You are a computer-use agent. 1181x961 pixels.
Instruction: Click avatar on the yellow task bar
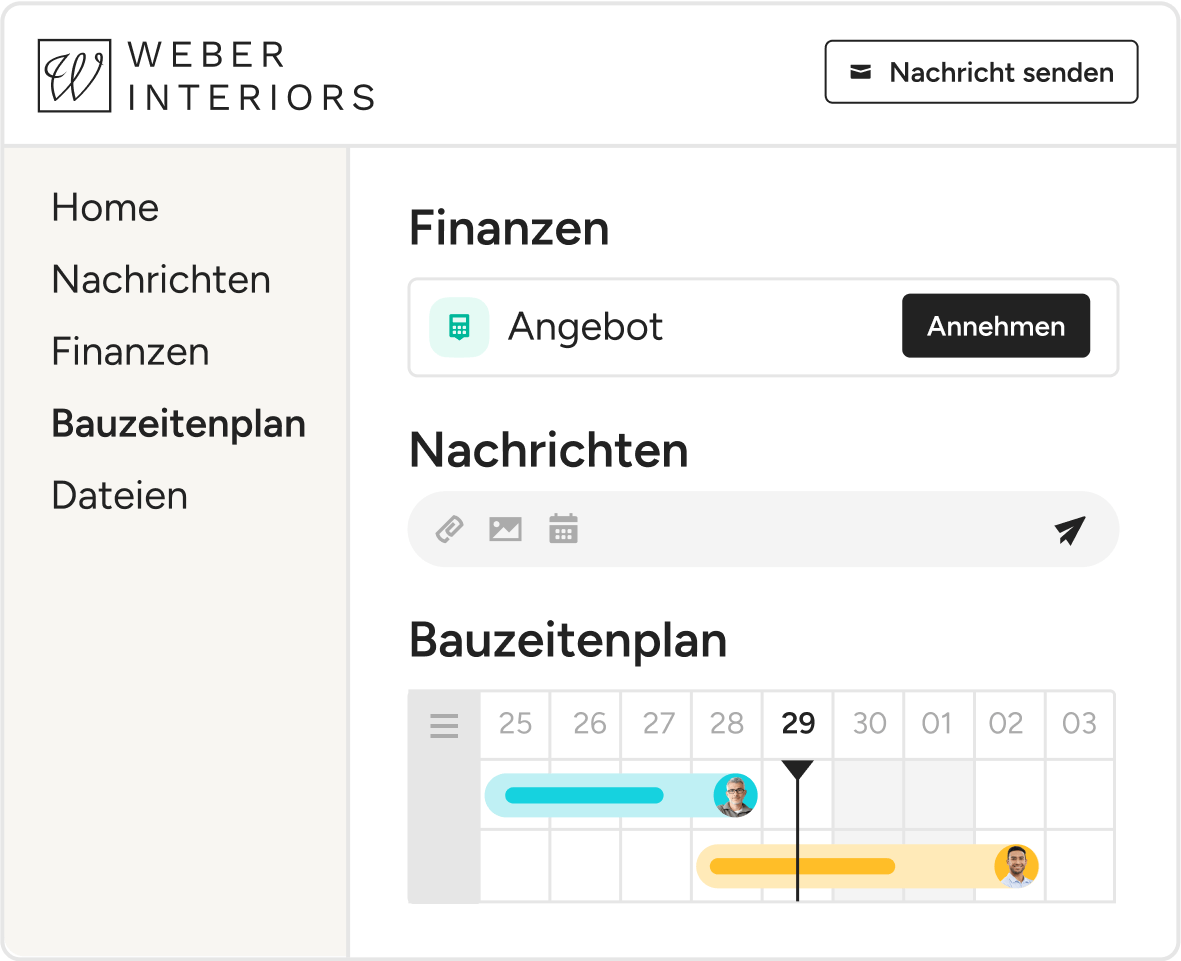(1017, 866)
